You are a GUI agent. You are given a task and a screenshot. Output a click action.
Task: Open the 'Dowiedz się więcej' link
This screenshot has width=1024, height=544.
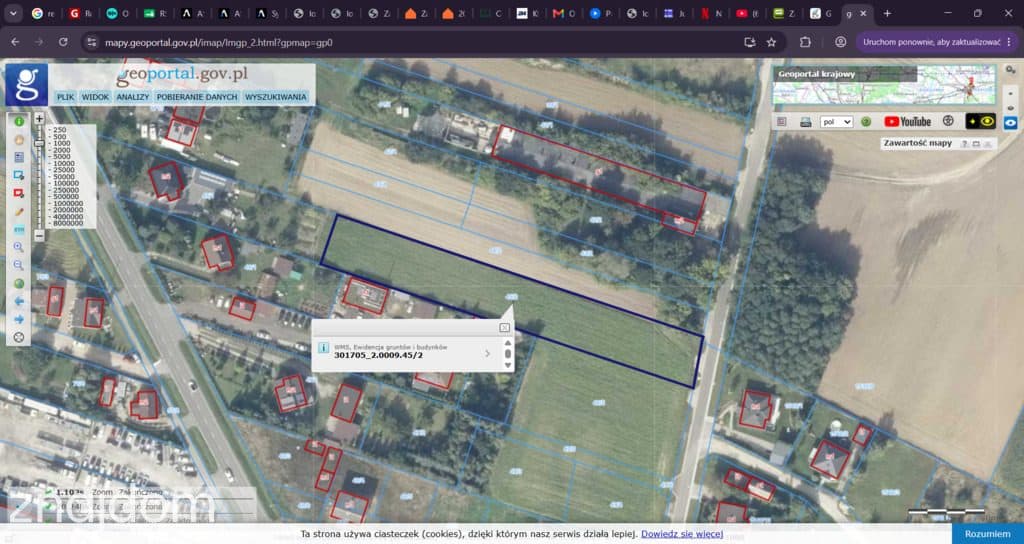tap(682, 534)
